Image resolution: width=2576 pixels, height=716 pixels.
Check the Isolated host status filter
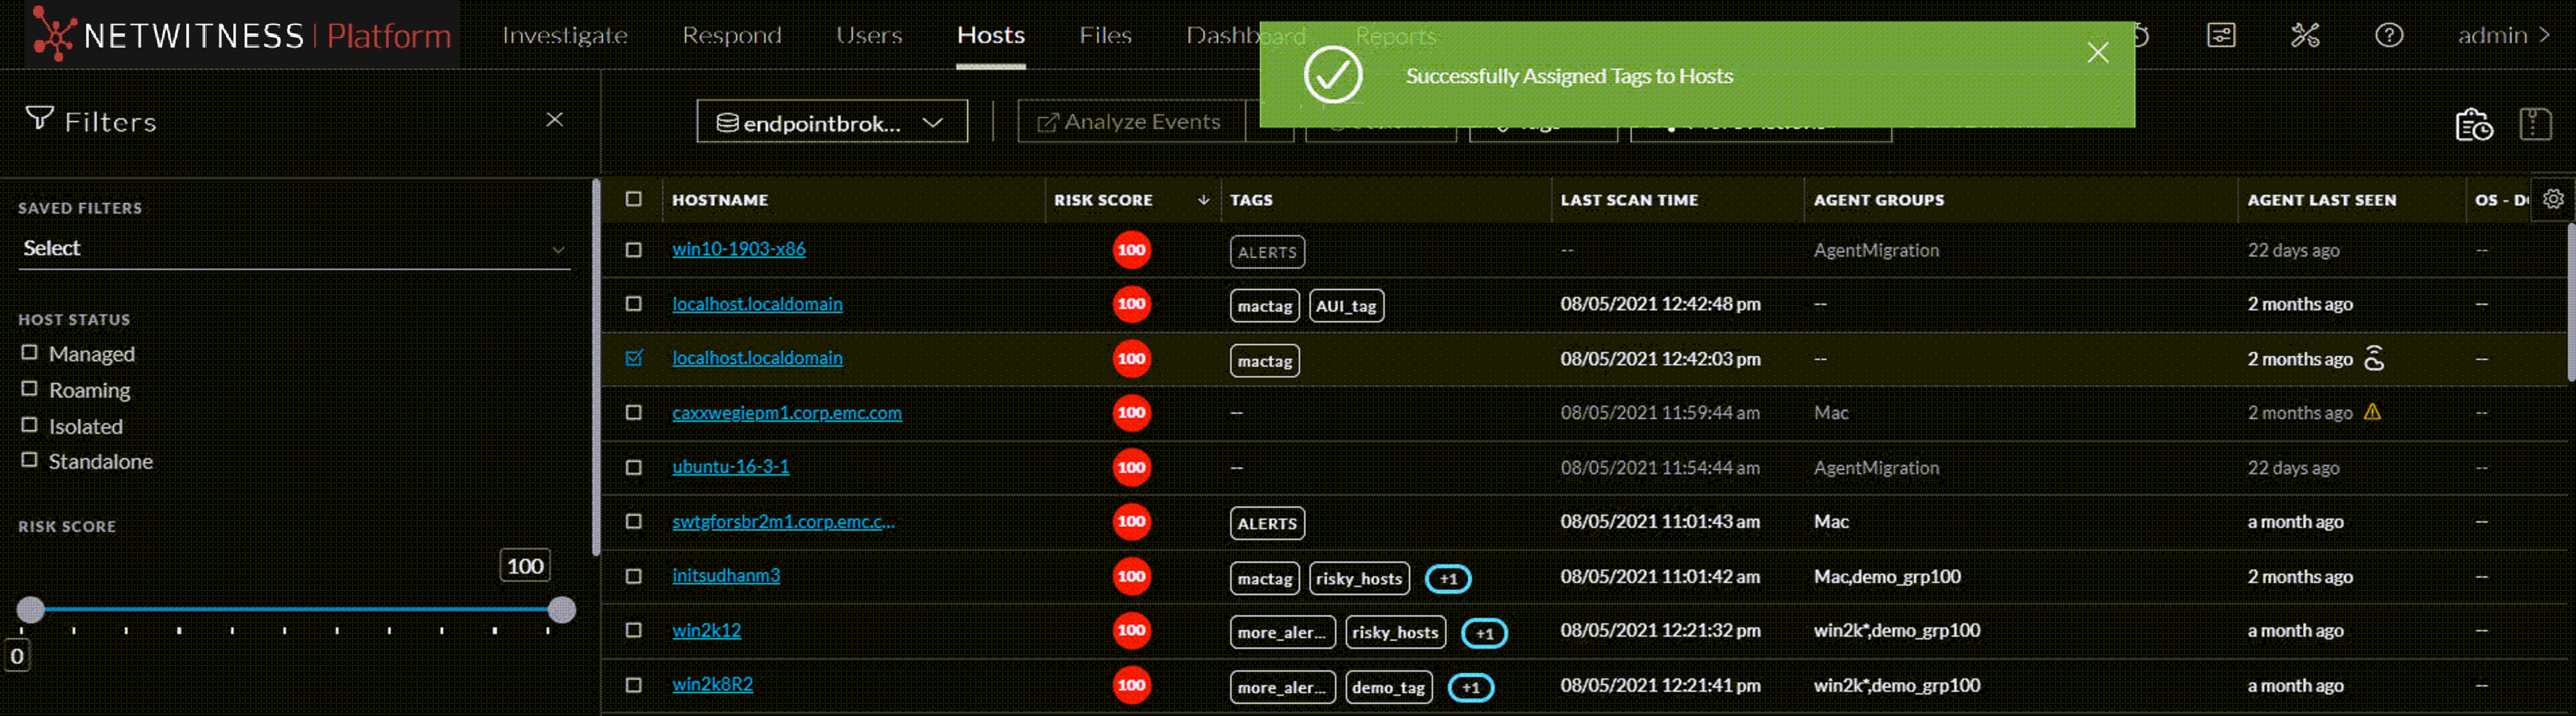click(x=30, y=425)
